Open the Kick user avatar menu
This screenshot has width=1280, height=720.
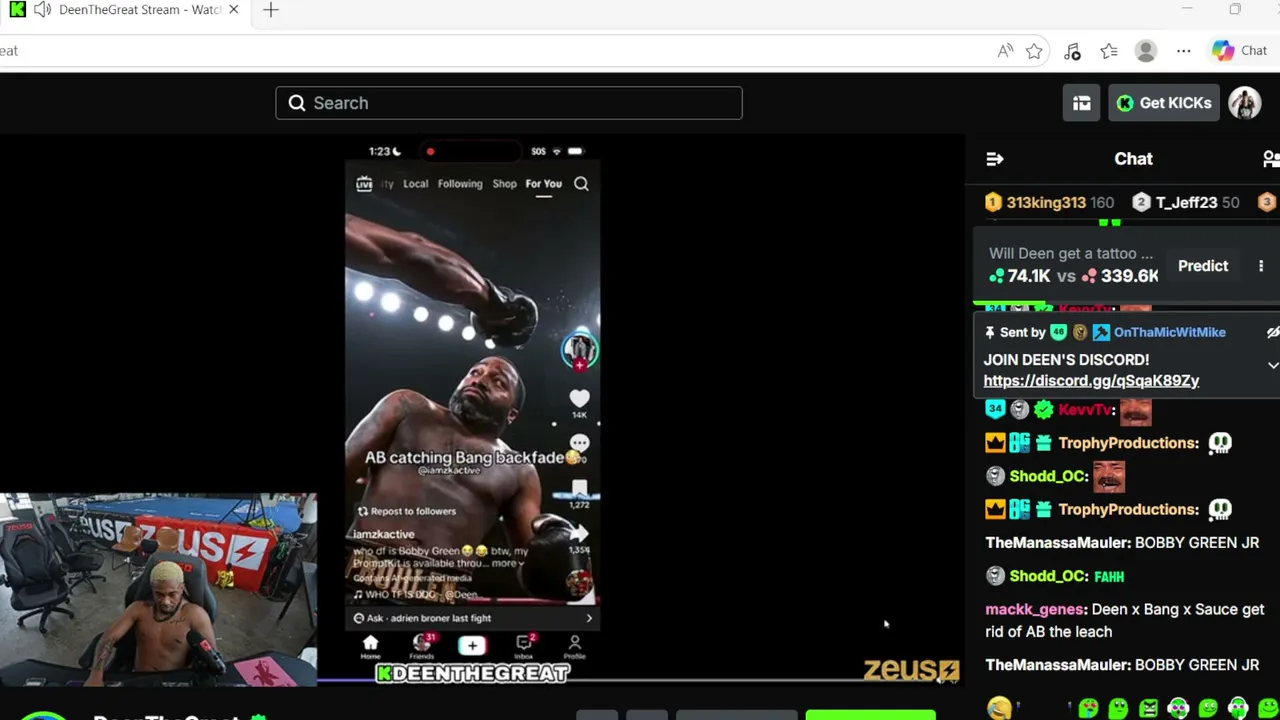pyautogui.click(x=1245, y=103)
